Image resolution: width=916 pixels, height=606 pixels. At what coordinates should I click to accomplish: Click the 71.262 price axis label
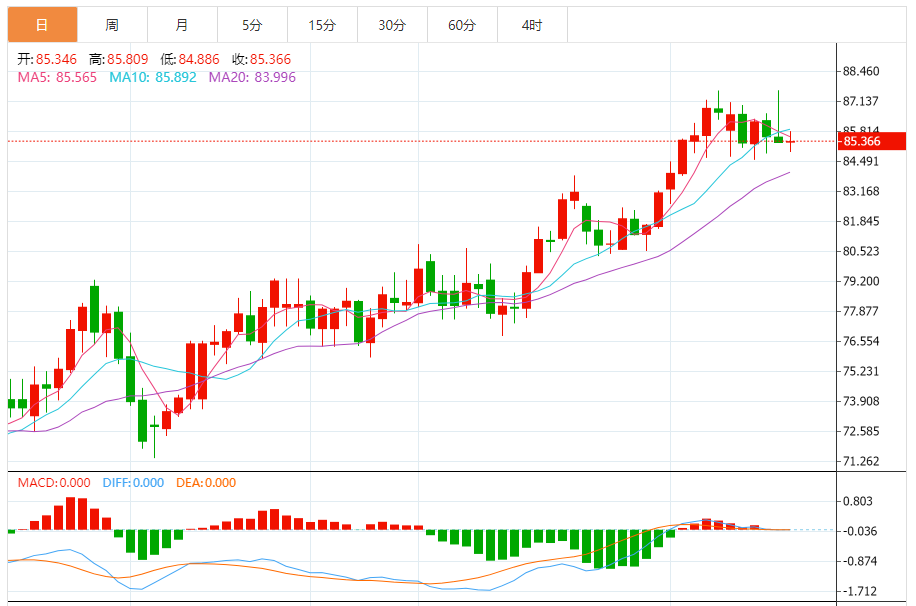[x=861, y=461]
